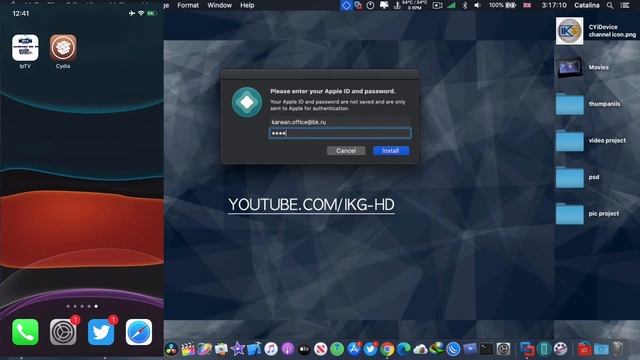
Task: Tap the Phone app in iPhone dock
Action: pyautogui.click(x=25, y=332)
